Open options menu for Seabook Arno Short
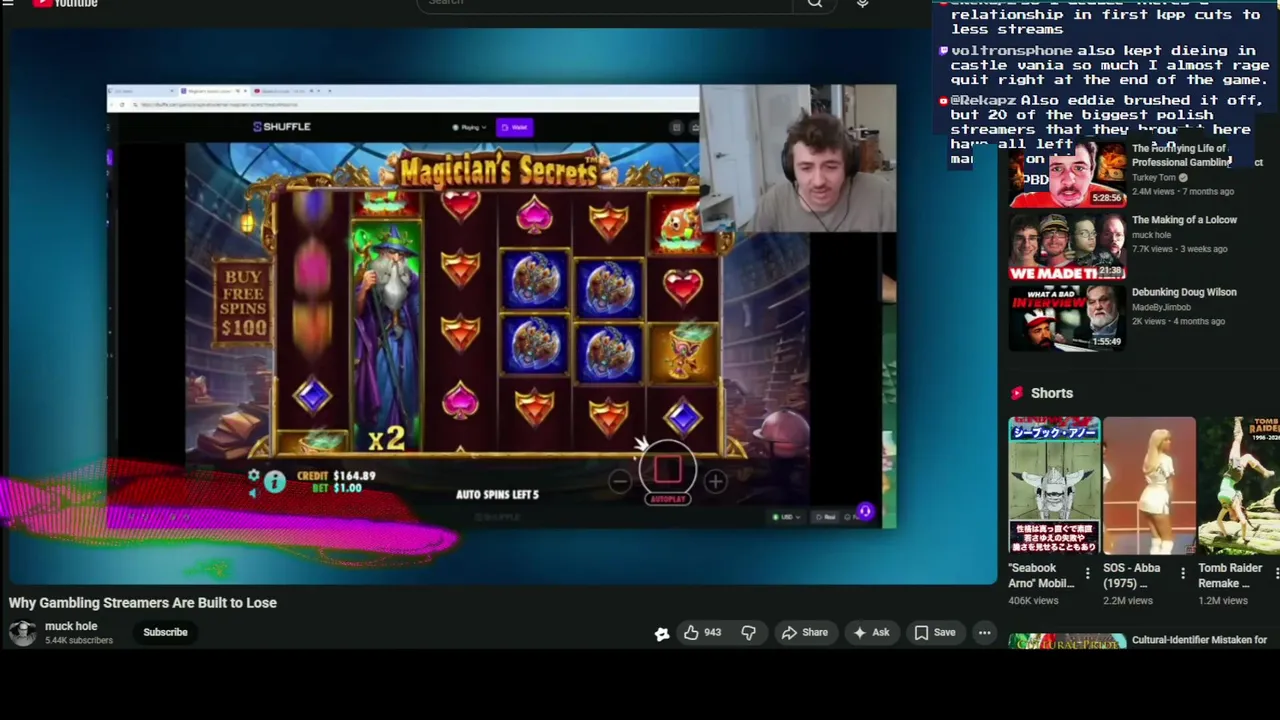 [x=1087, y=573]
